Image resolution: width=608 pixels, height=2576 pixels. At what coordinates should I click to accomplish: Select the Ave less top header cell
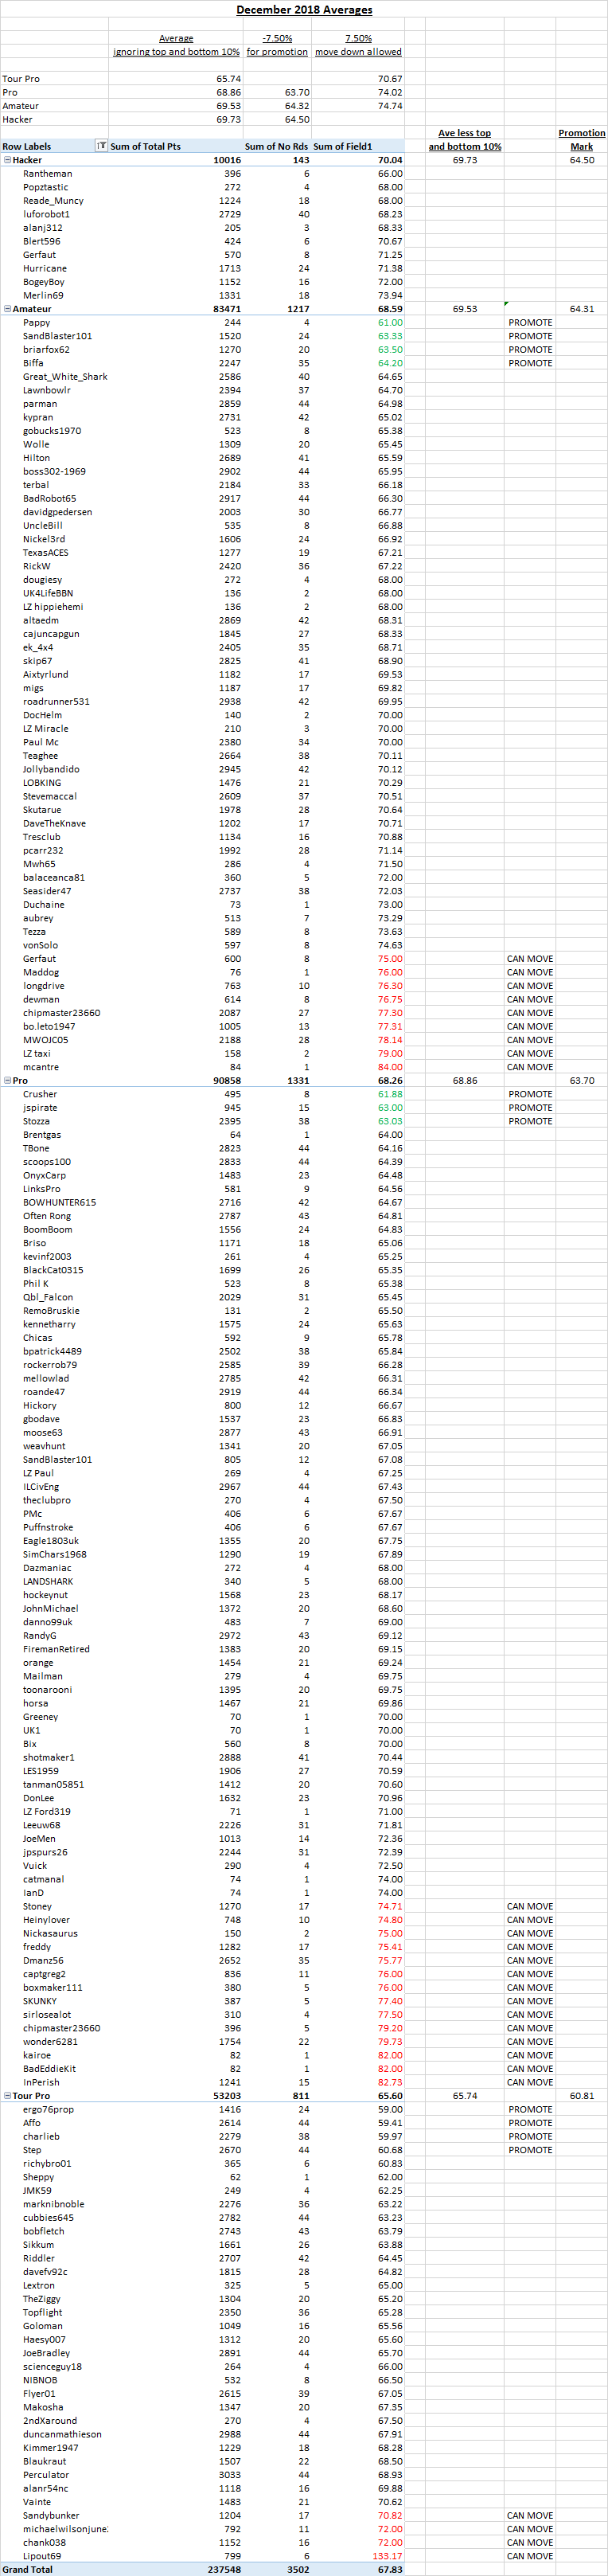pos(465,133)
